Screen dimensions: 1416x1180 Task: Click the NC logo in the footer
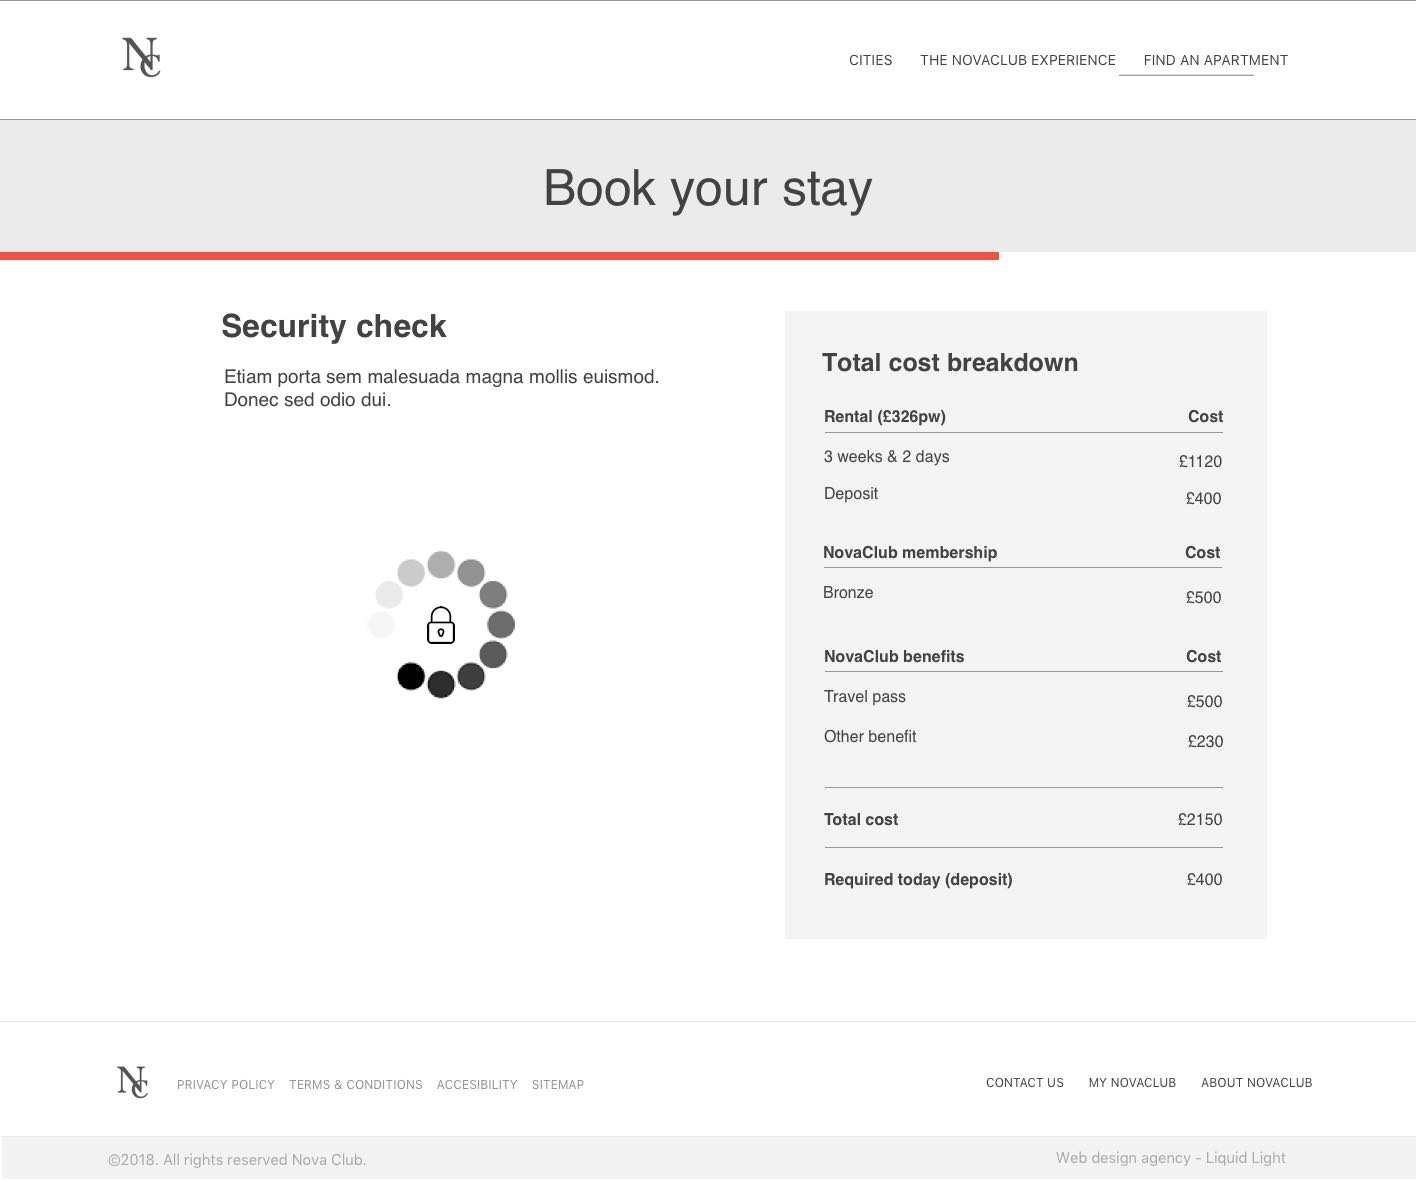coord(132,1082)
